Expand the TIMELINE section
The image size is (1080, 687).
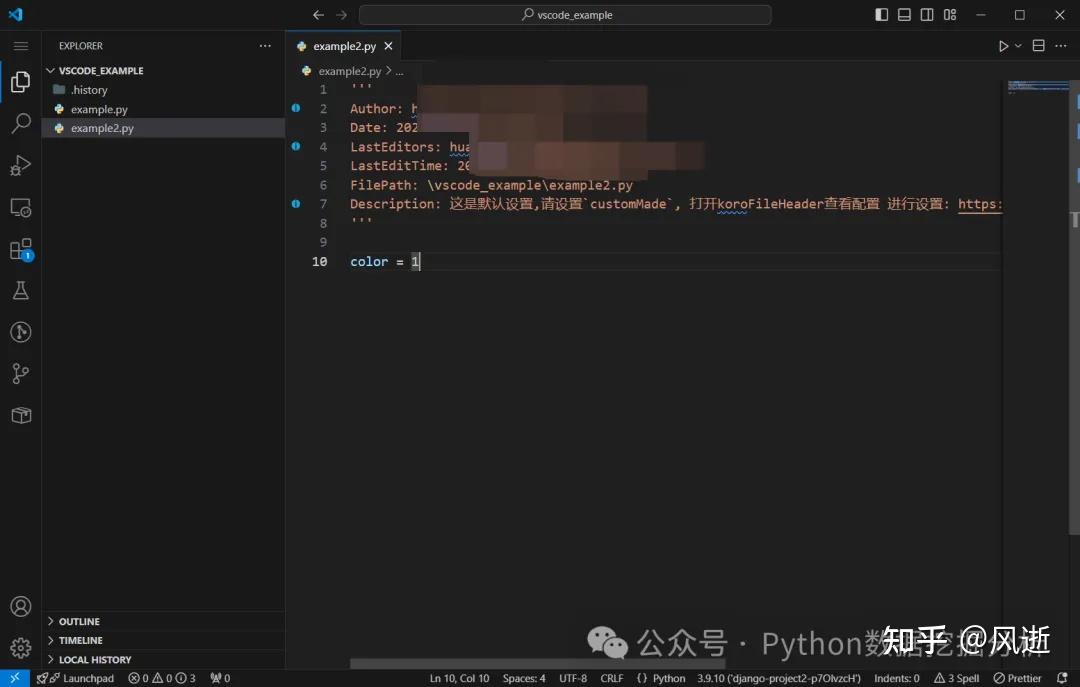coord(80,640)
